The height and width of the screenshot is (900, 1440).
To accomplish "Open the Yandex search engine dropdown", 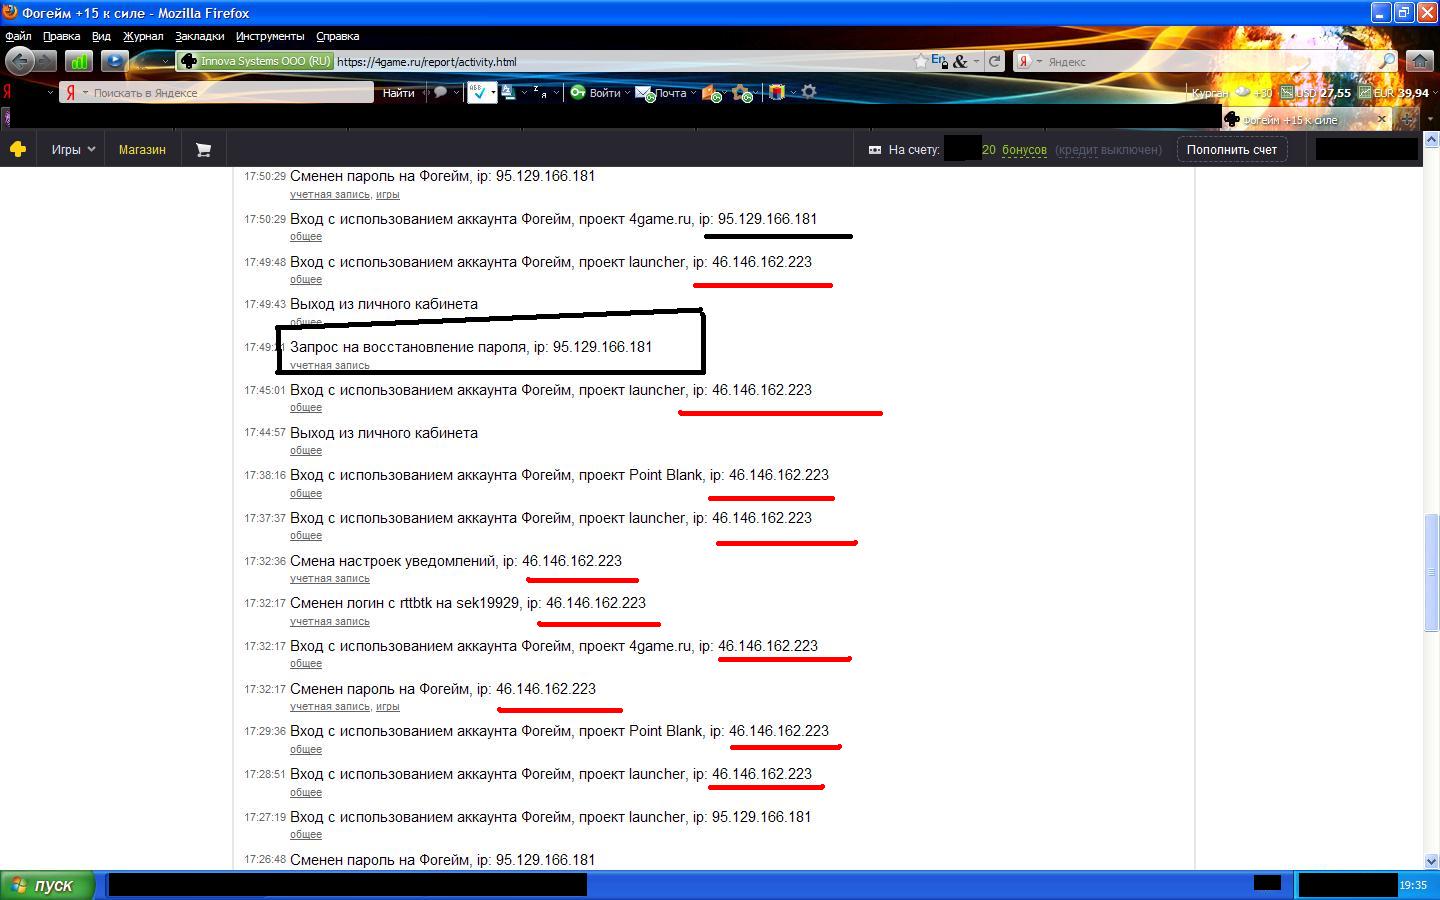I will point(1029,61).
